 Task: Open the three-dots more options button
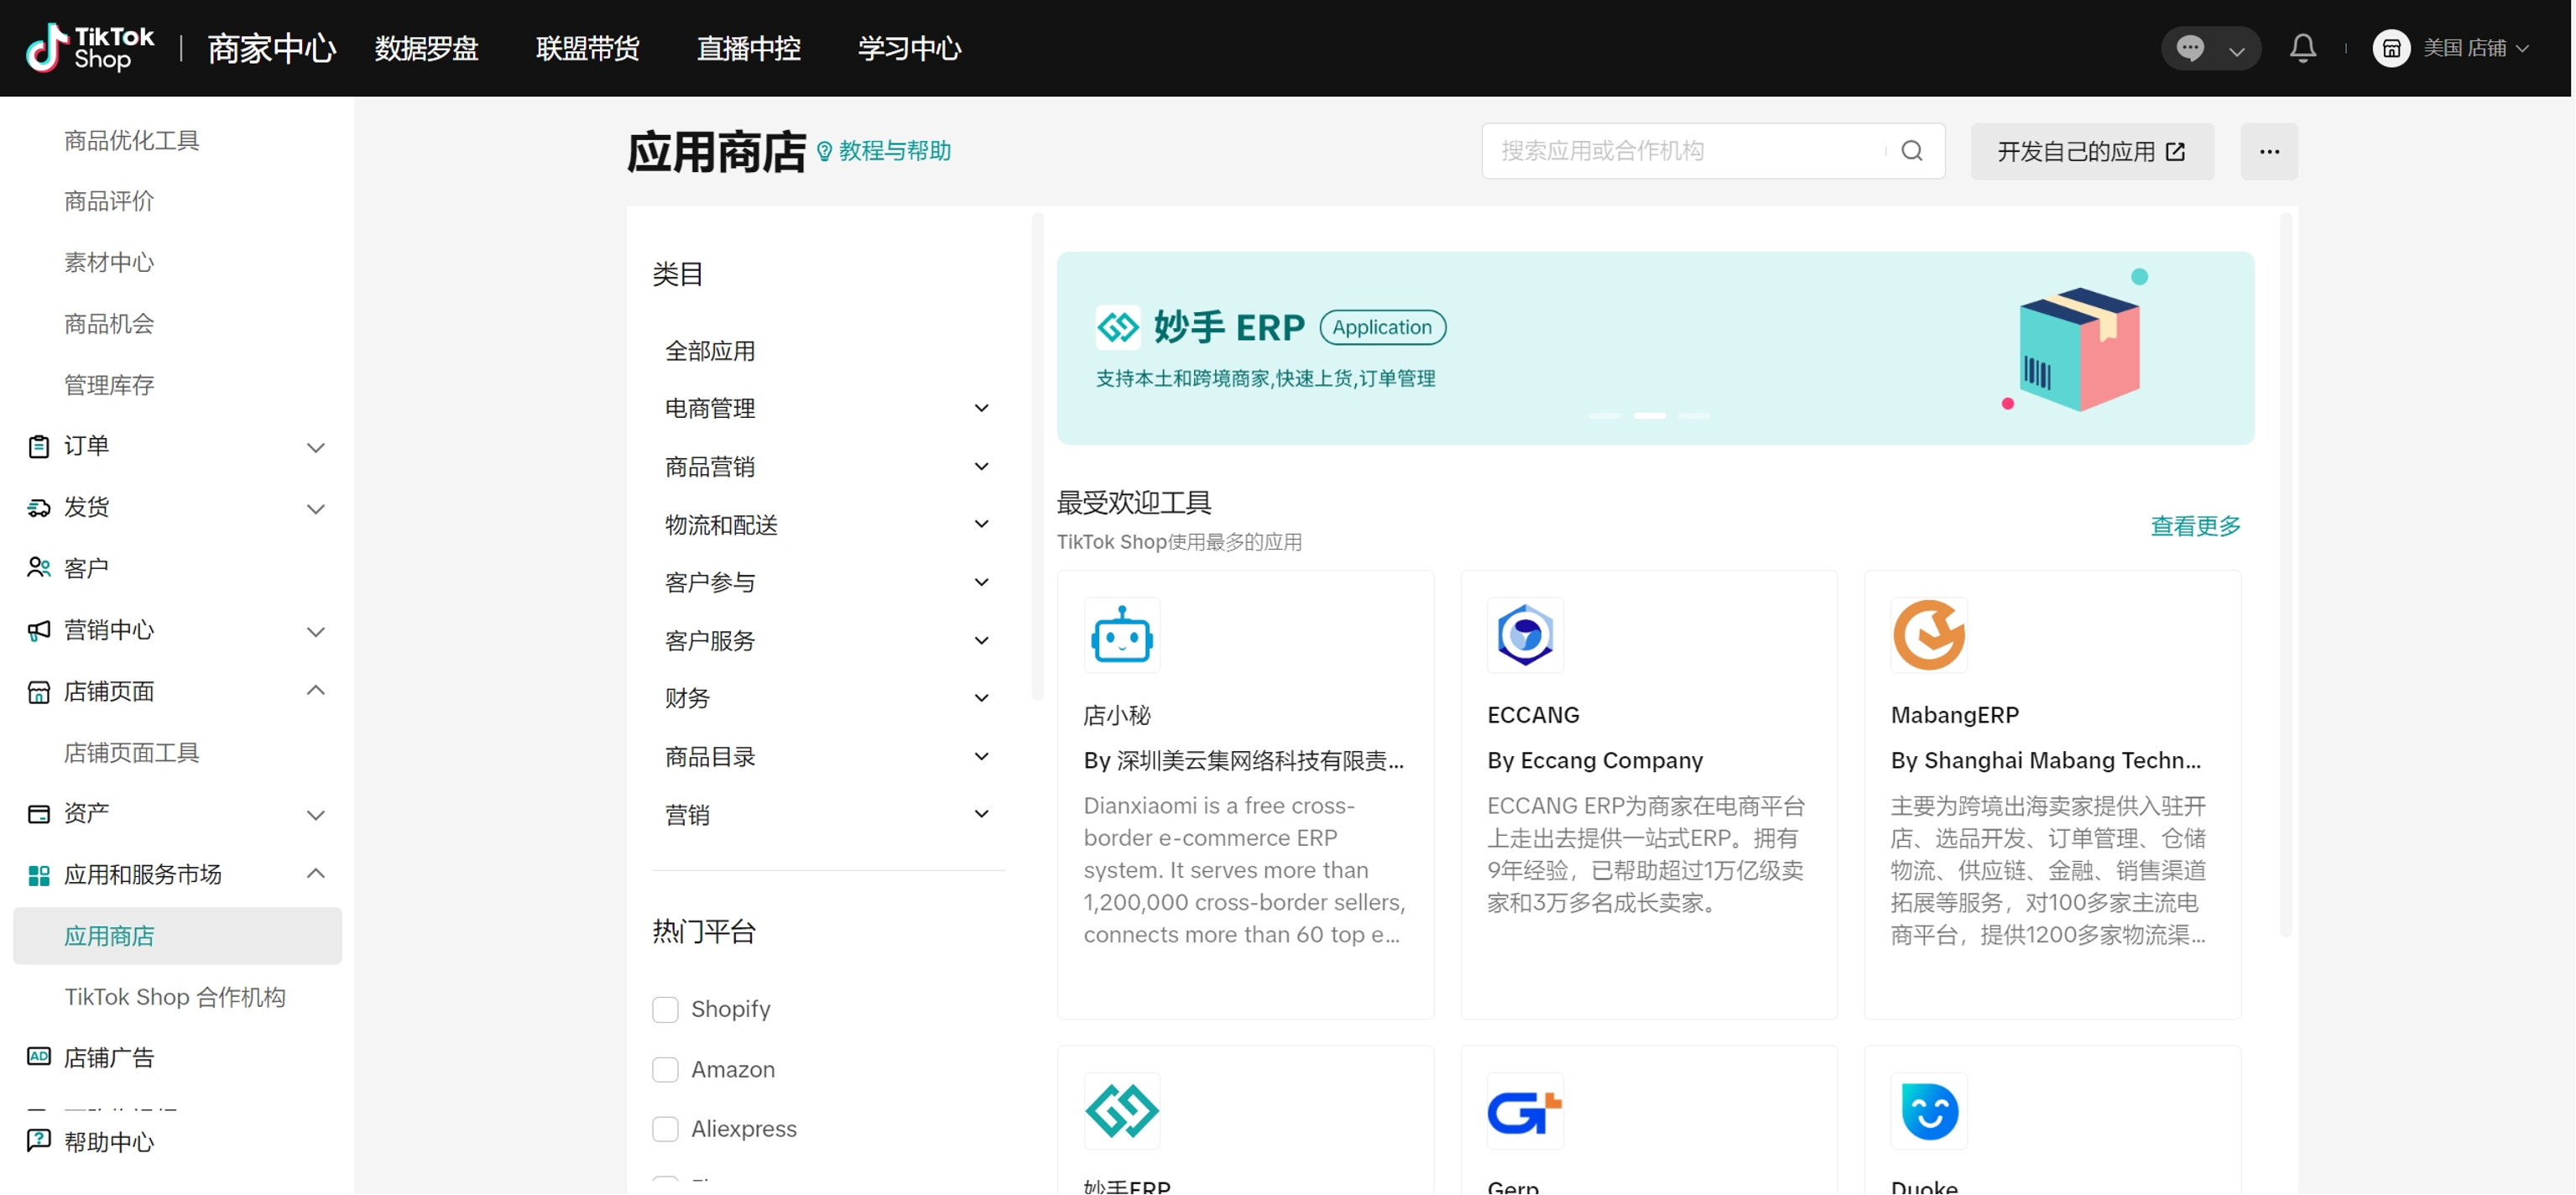coord(2268,152)
